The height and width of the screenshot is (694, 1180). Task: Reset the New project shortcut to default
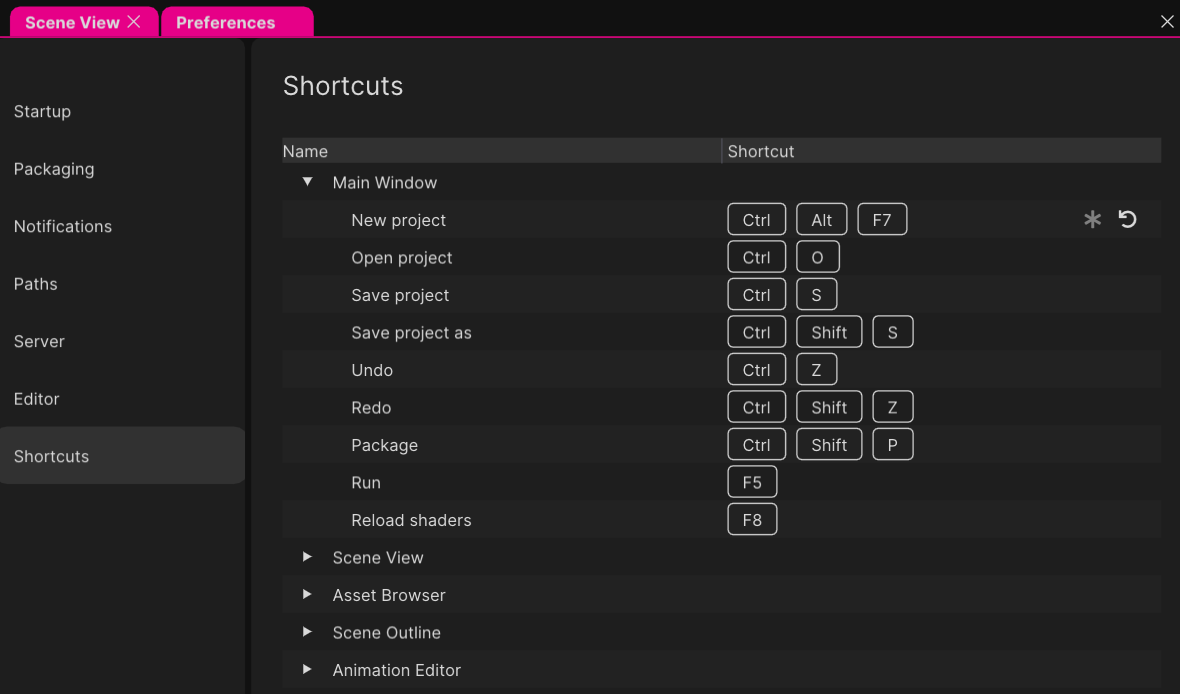click(x=1128, y=218)
